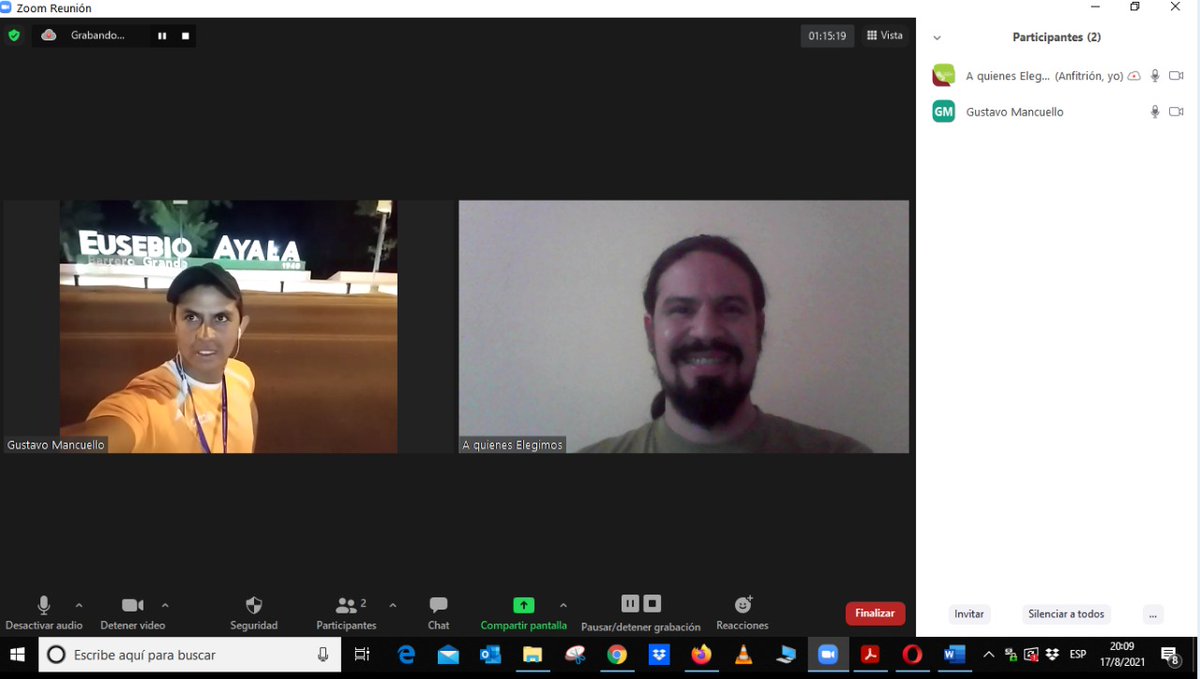This screenshot has width=1200, height=679.
Task: Expand video options arrow beside Detener video
Action: click(x=165, y=605)
